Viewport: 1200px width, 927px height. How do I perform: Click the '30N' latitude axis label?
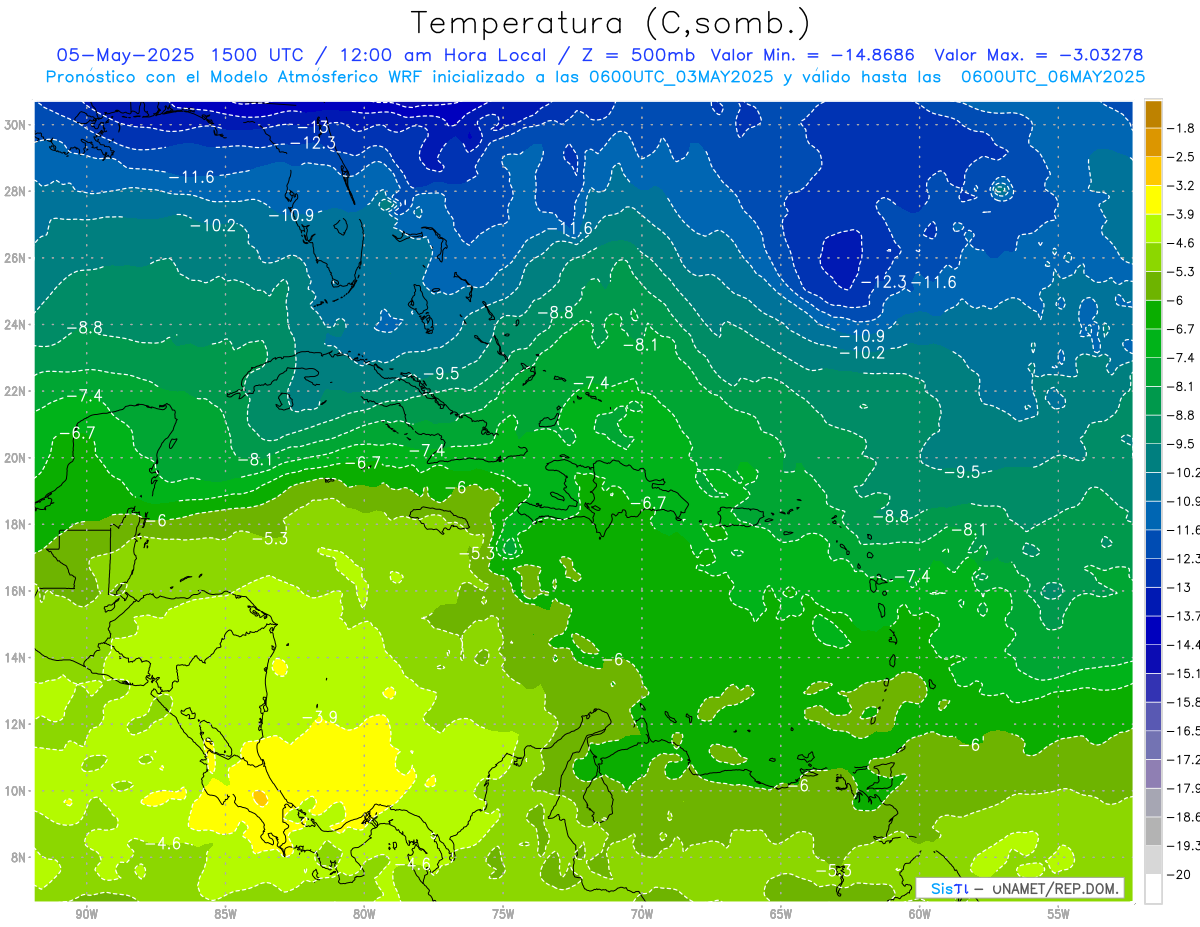(16, 125)
